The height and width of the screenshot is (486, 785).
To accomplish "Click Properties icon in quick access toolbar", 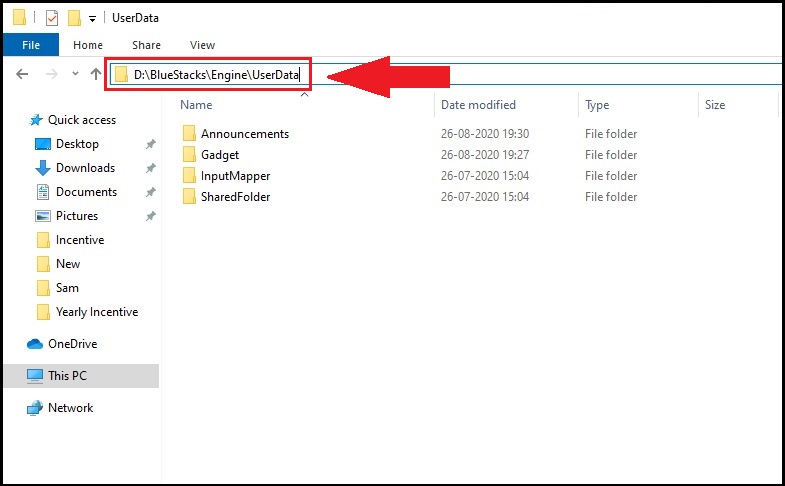I will [x=52, y=19].
